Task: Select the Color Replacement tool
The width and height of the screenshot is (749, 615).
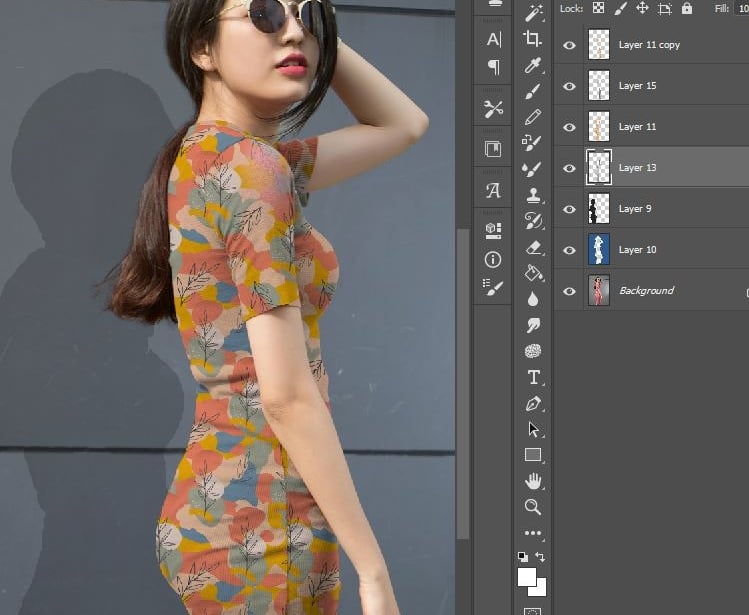Action: pos(532,143)
